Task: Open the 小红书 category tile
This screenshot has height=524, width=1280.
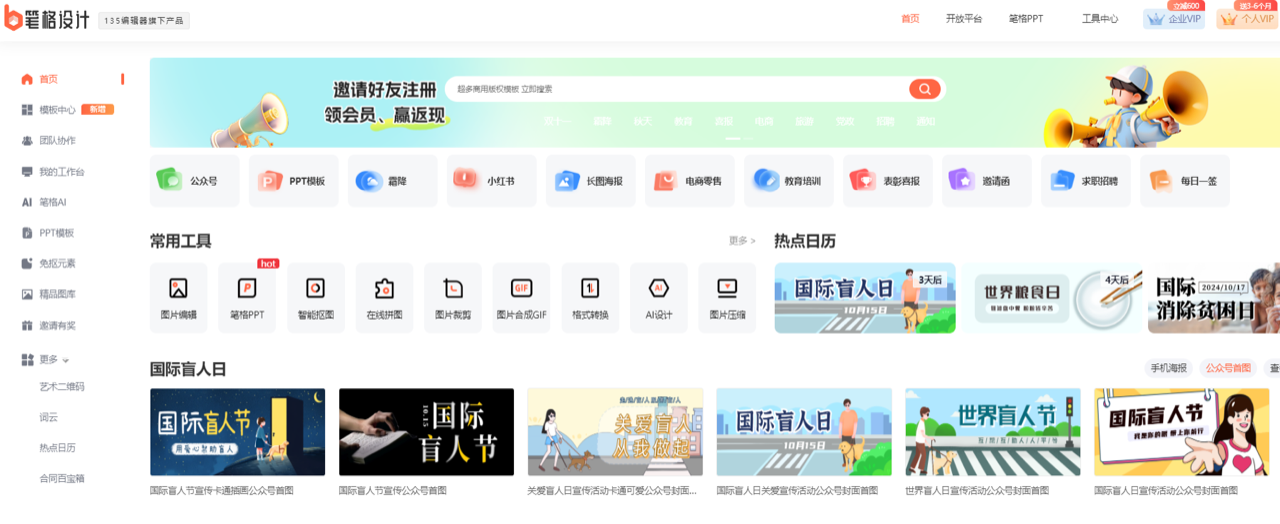Action: pos(491,181)
